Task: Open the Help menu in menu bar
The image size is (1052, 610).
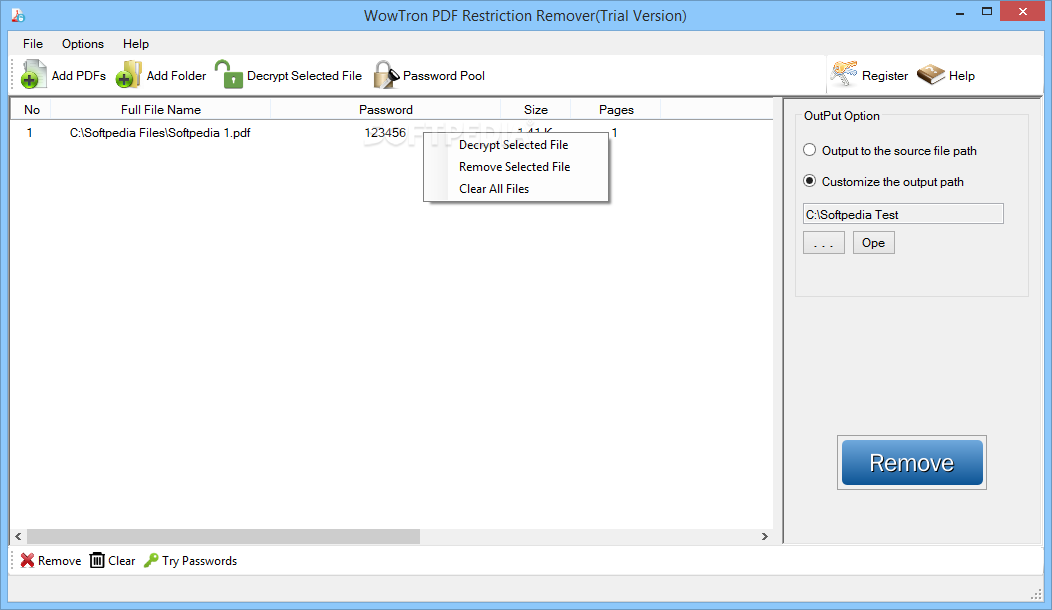Action: [x=136, y=44]
